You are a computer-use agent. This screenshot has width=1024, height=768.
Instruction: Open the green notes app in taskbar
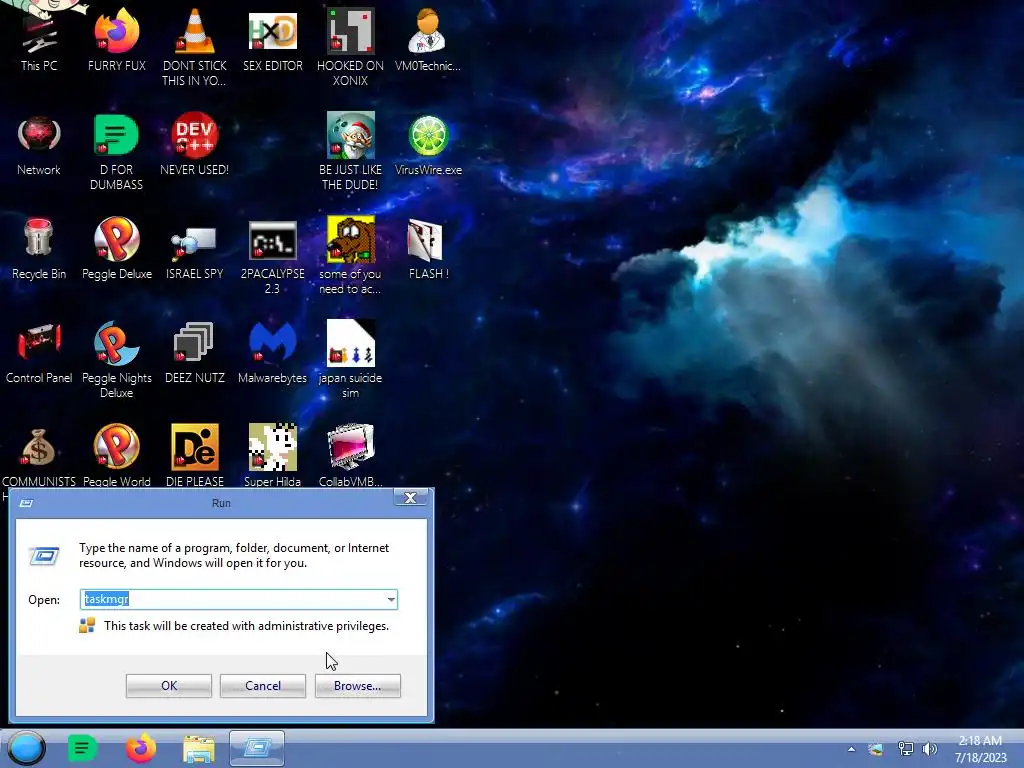coord(82,748)
